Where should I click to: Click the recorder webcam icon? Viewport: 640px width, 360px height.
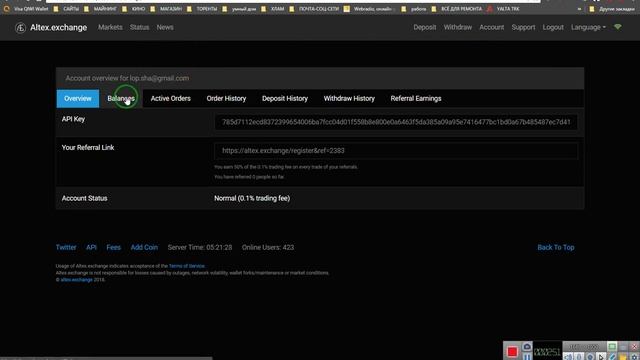coord(590,357)
